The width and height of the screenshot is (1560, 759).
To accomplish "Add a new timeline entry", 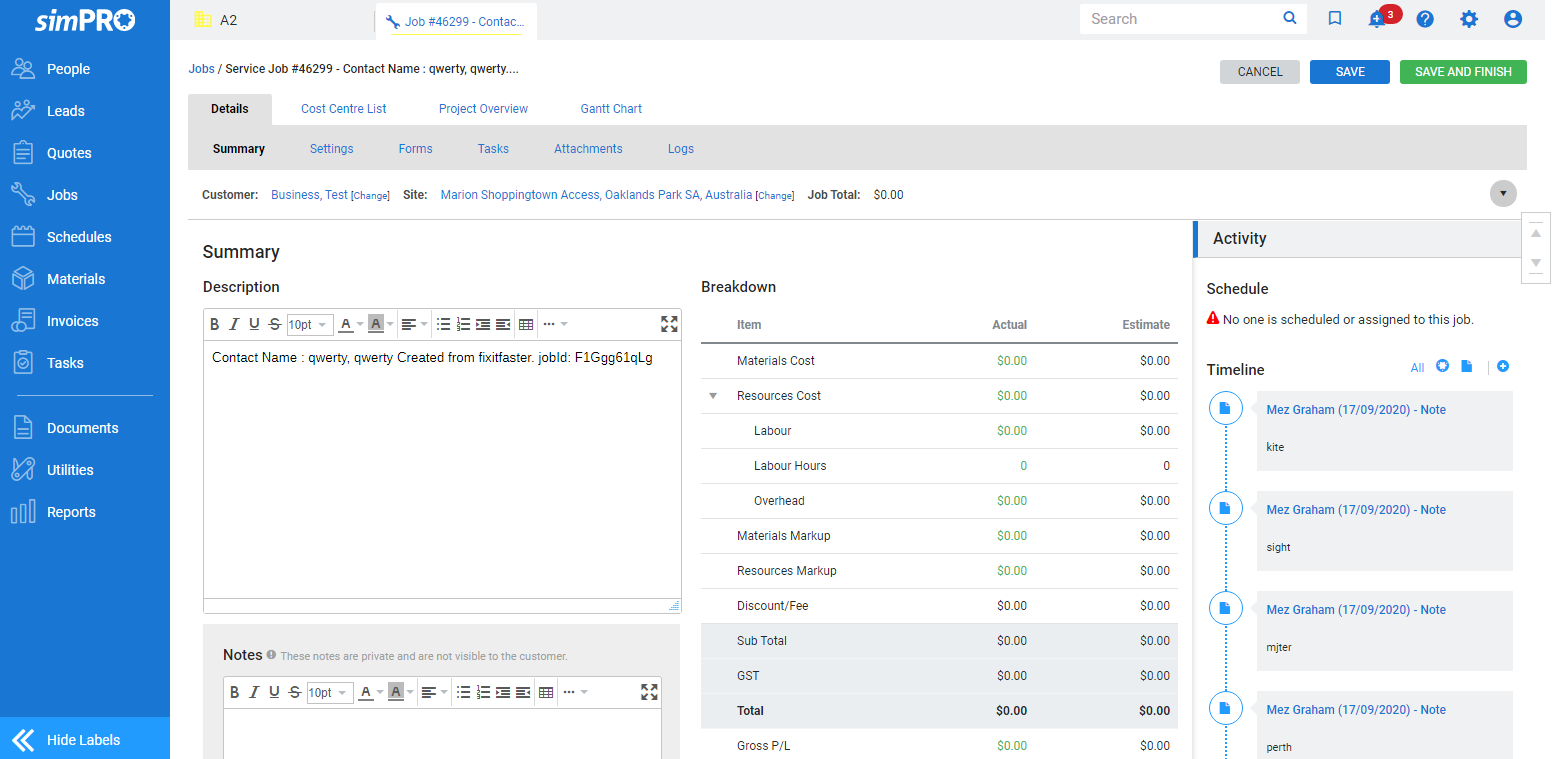I will pos(1503,367).
